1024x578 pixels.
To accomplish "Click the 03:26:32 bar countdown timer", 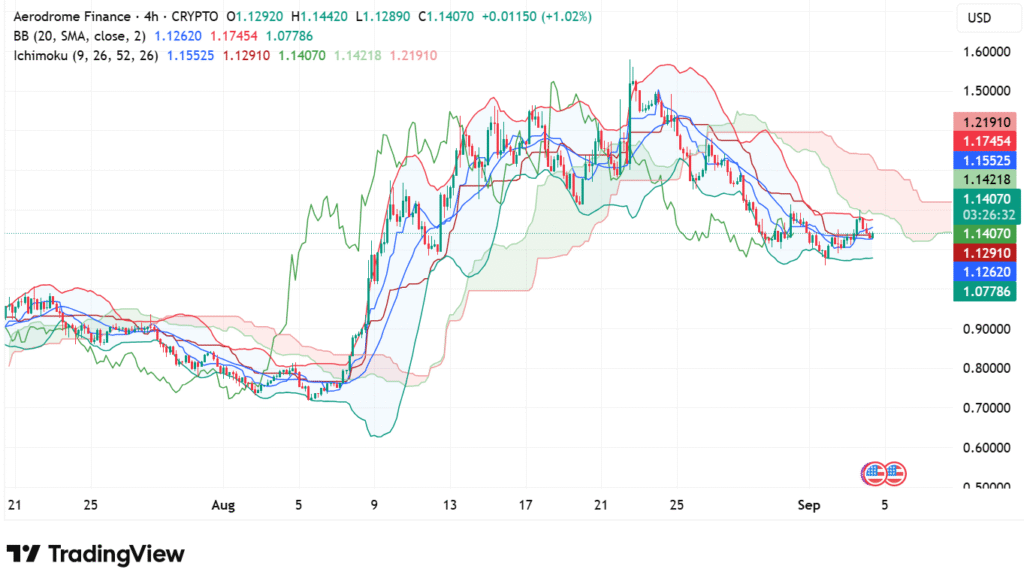I will [x=989, y=215].
